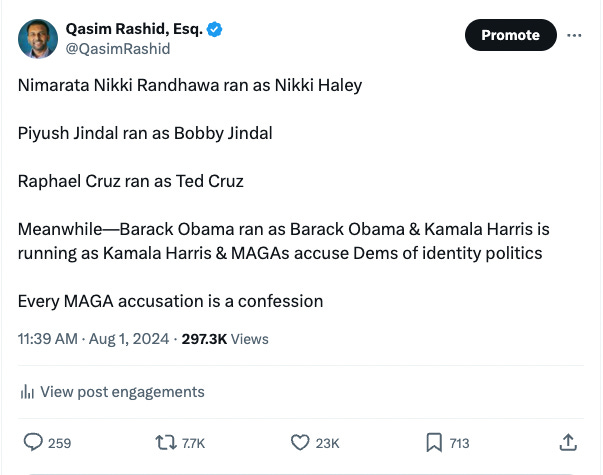Click the bar chart analytics icon
This screenshot has width=603, height=475.
[27, 392]
